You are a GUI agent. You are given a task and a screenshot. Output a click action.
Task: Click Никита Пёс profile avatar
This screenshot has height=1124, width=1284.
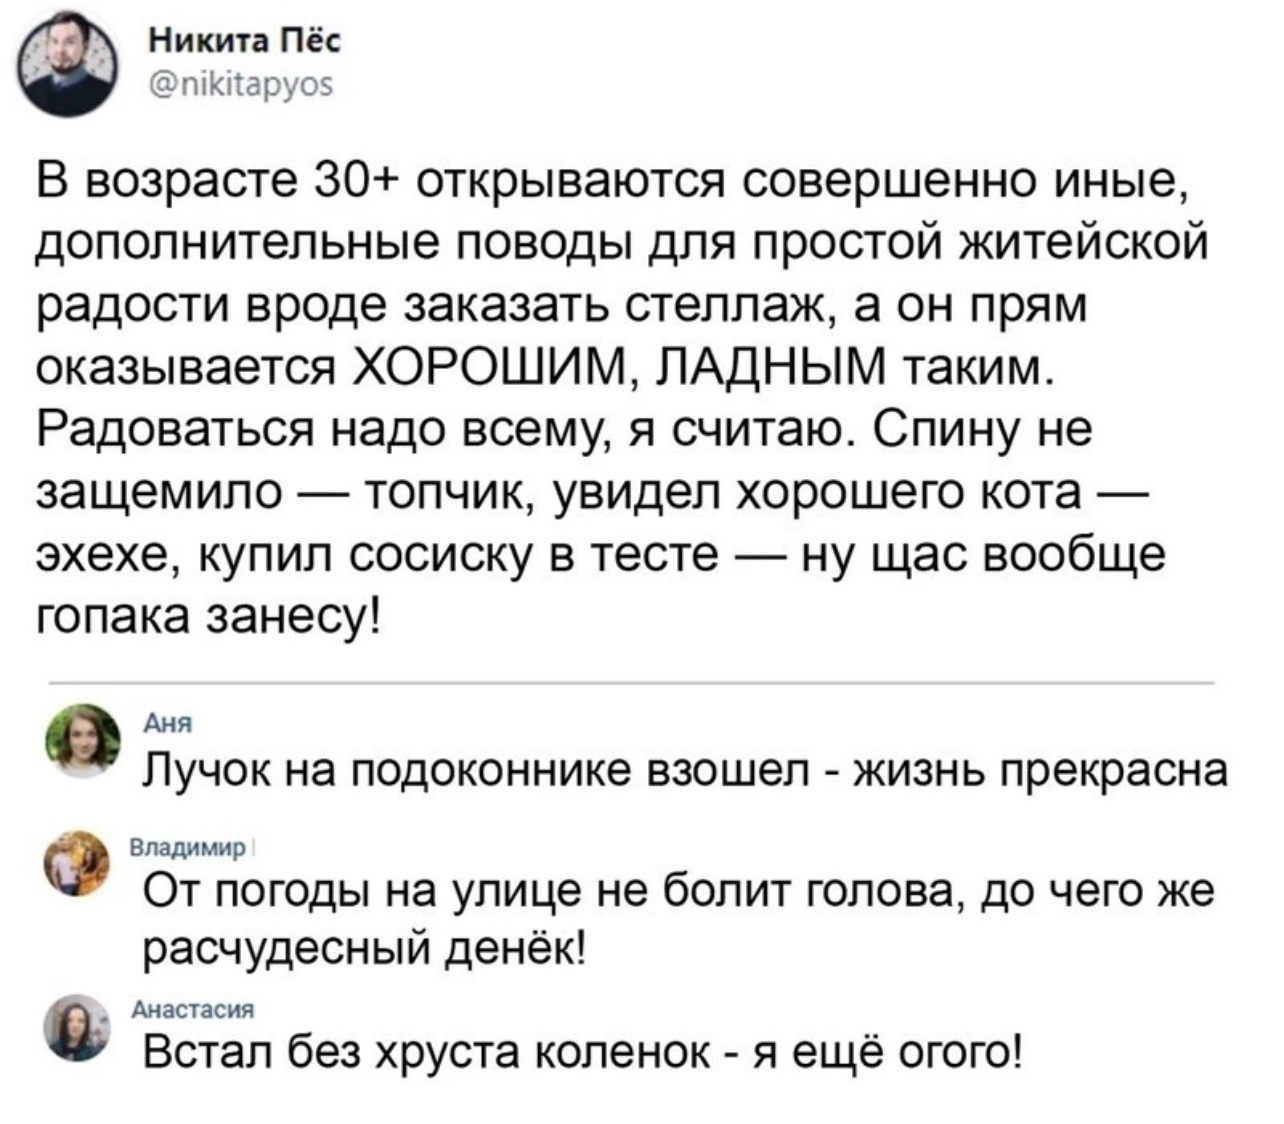click(x=70, y=69)
